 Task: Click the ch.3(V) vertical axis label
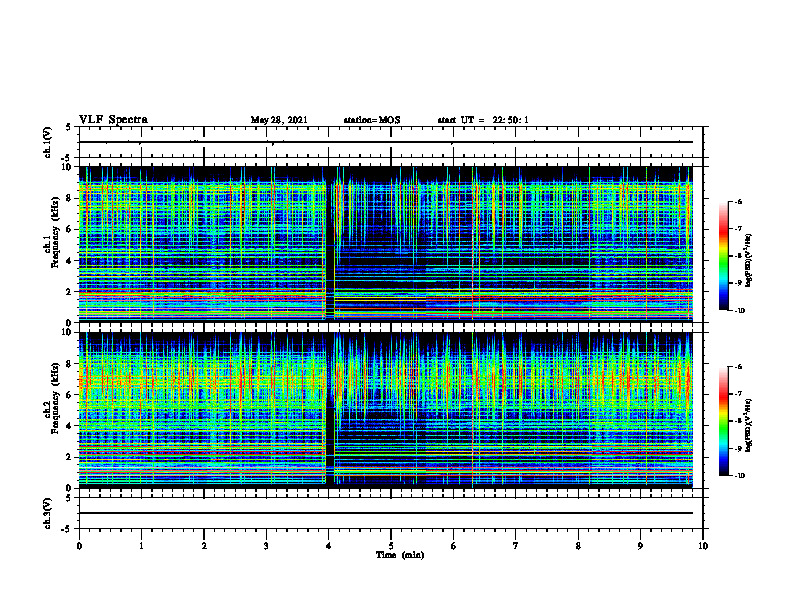(47, 513)
